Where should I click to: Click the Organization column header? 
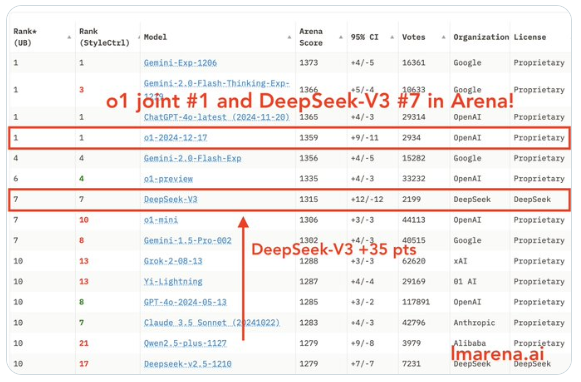pyautogui.click(x=481, y=37)
